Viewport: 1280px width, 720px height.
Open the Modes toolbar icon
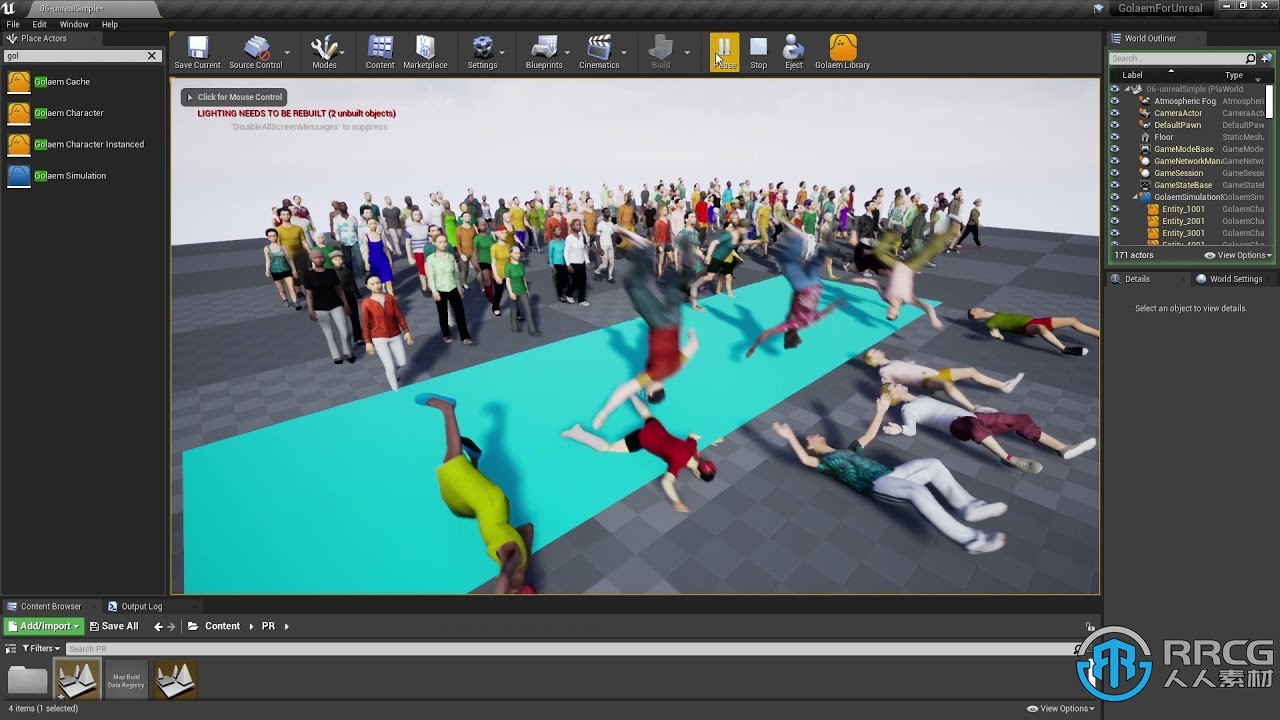(x=324, y=52)
